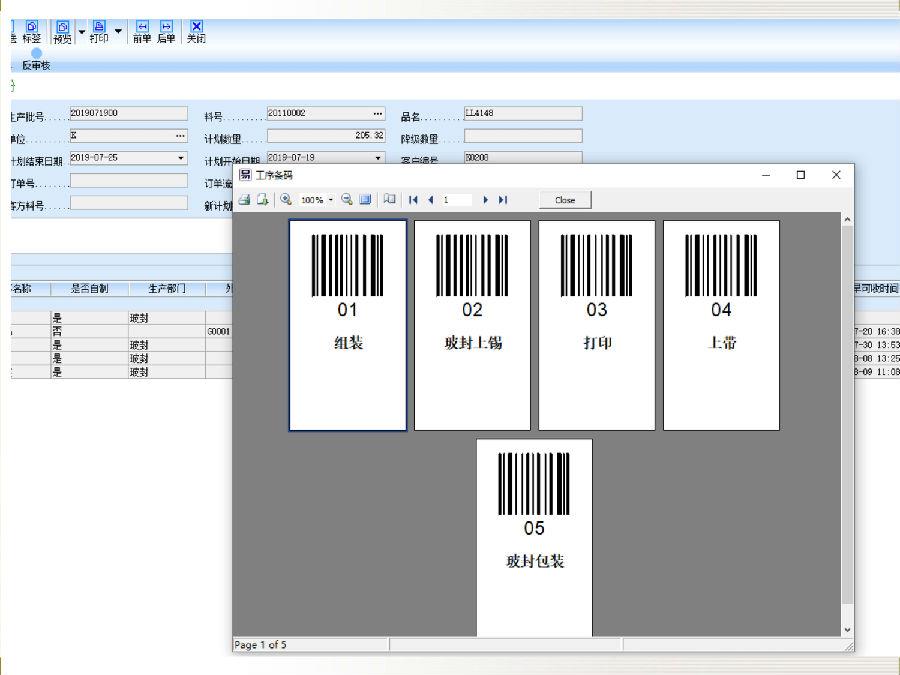This screenshot has height=675, width=900.
Task: Select the 02 玻封上锡 barcode label
Action: (x=472, y=325)
